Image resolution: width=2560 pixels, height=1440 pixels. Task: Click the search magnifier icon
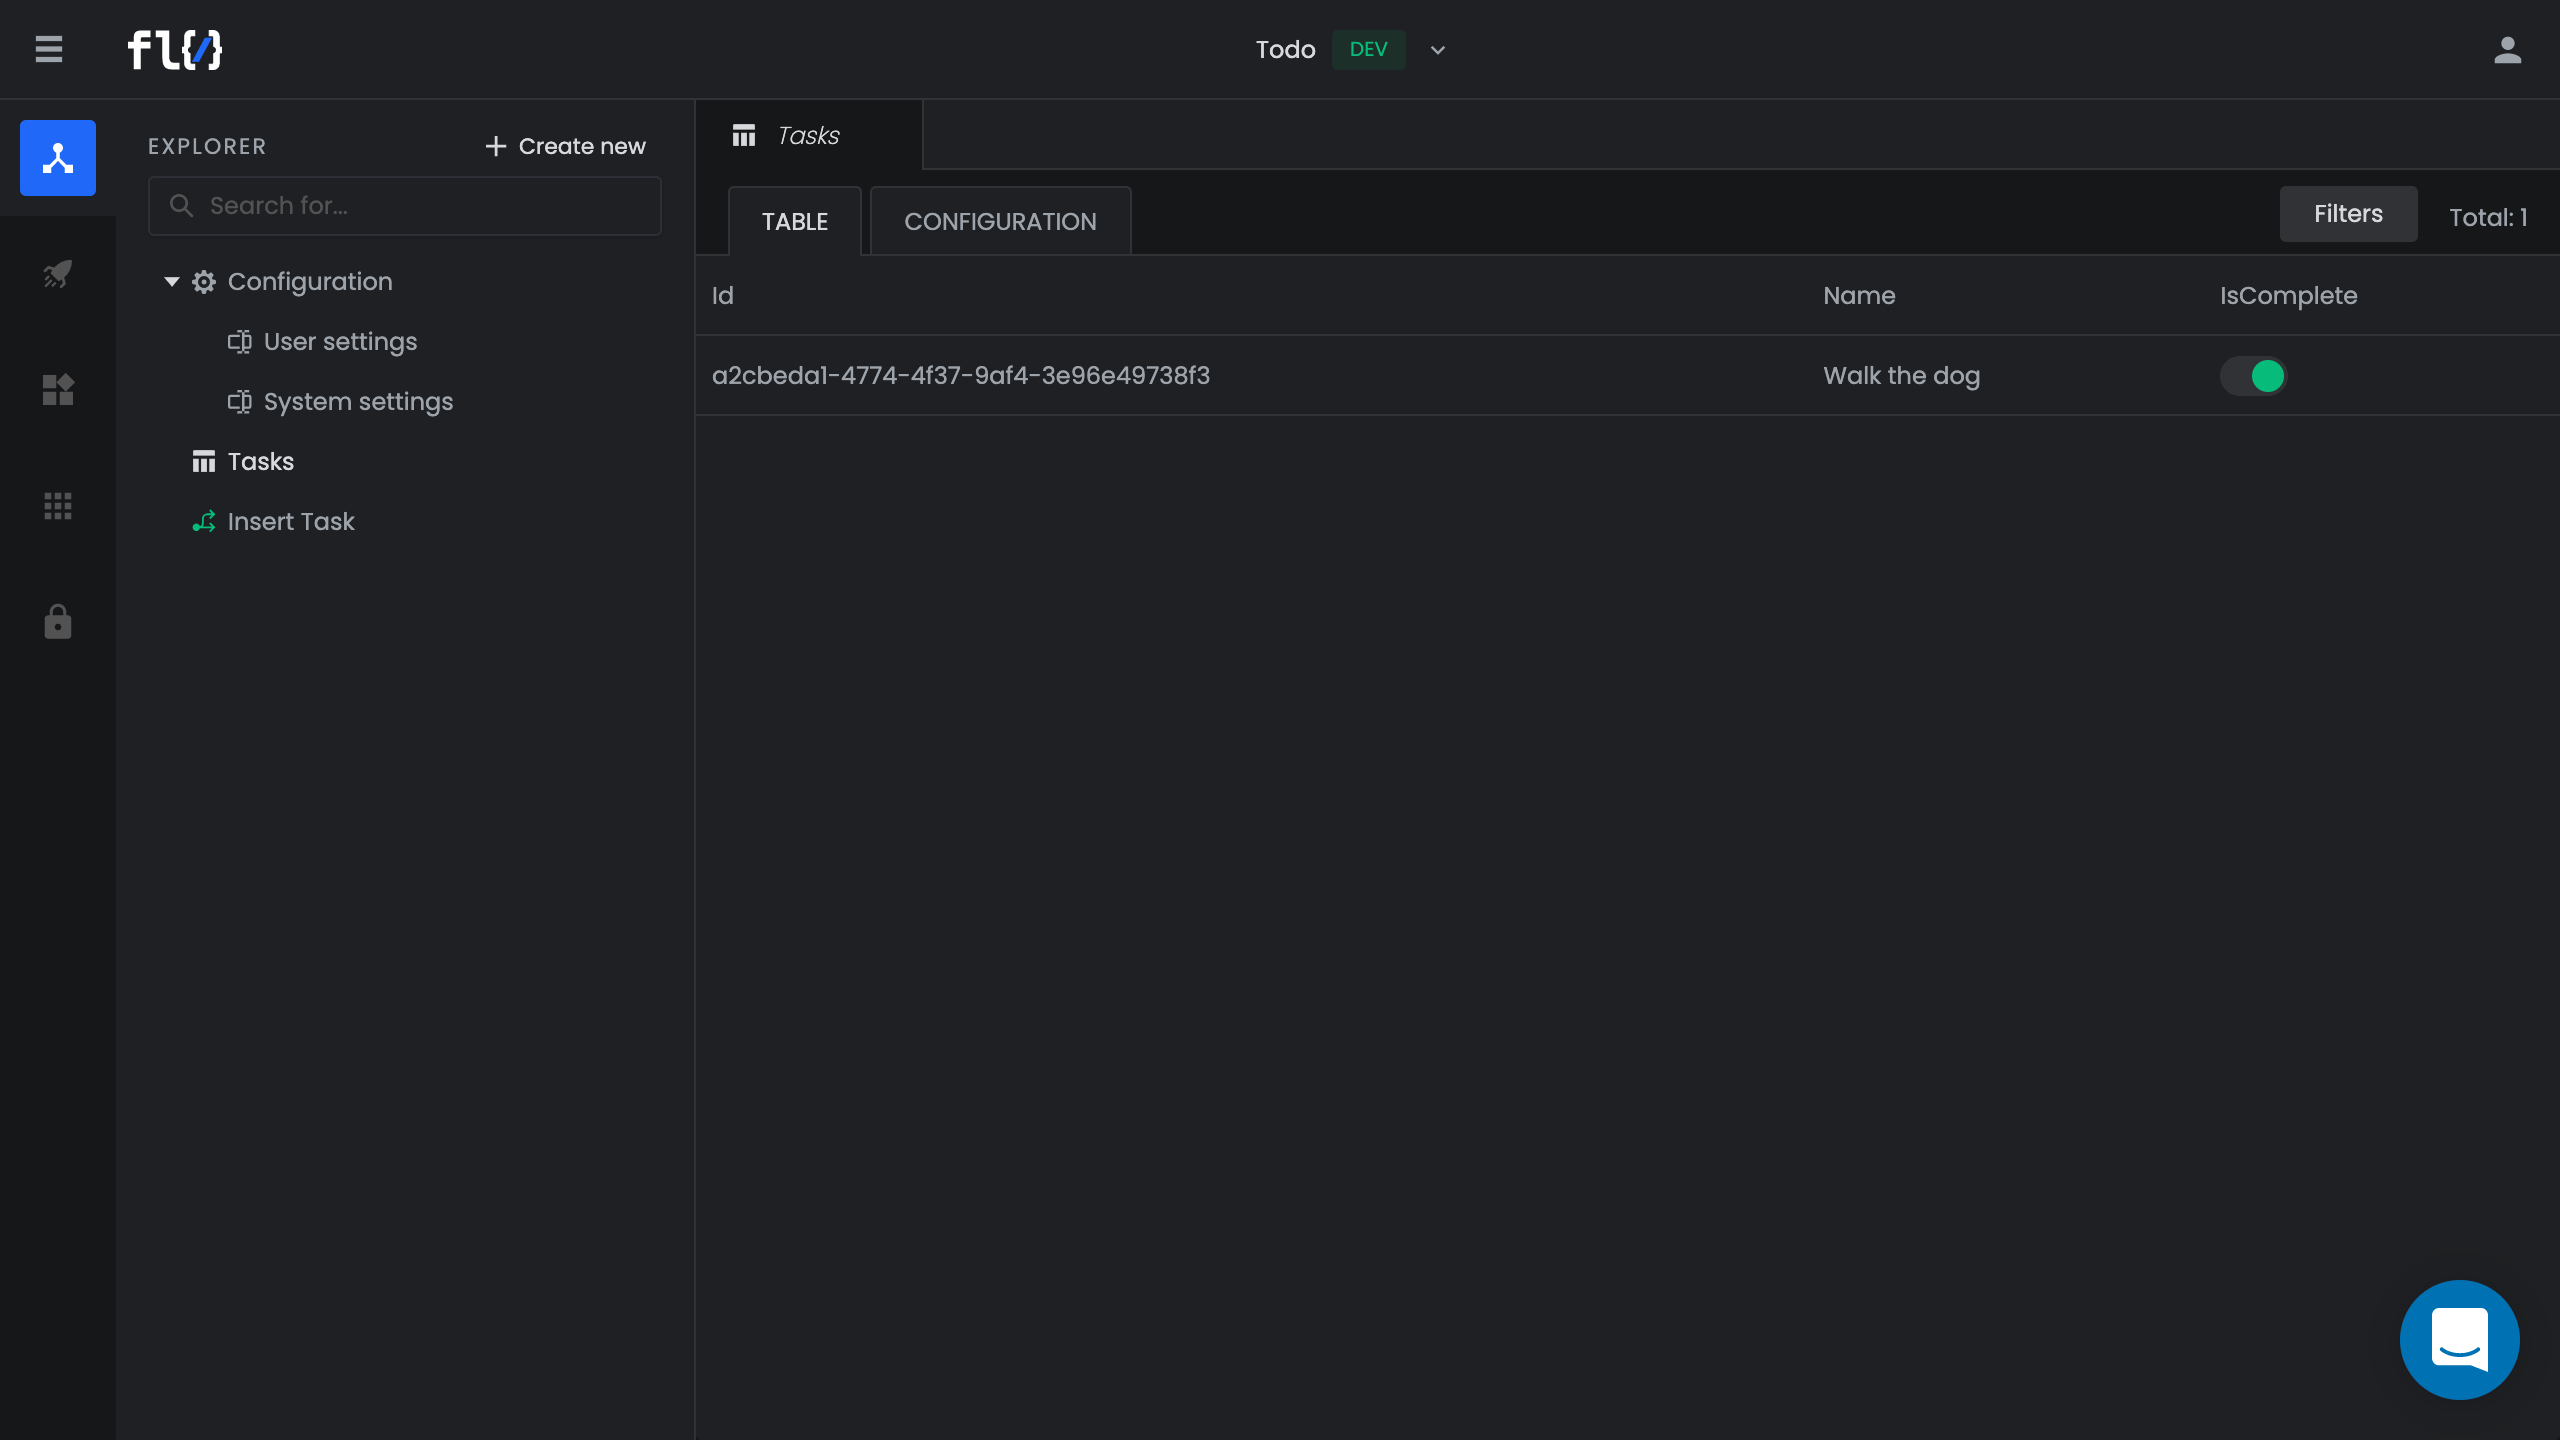tap(181, 206)
